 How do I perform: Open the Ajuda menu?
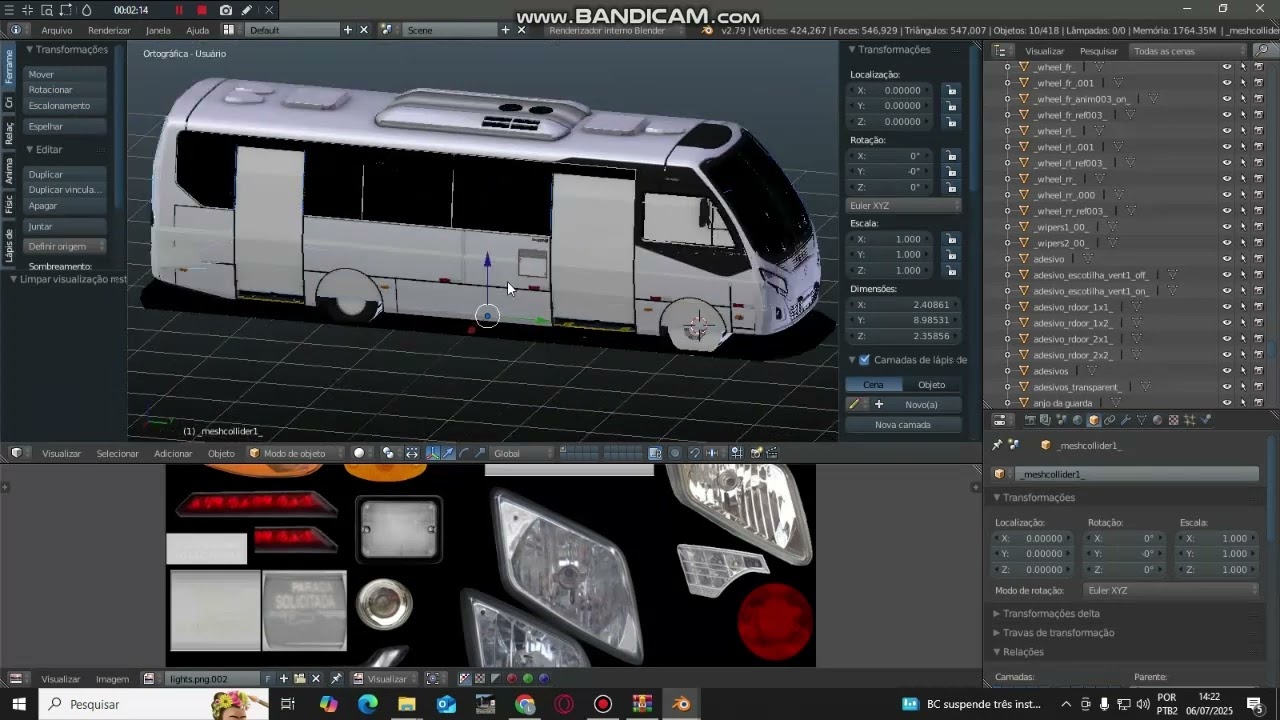tap(197, 30)
